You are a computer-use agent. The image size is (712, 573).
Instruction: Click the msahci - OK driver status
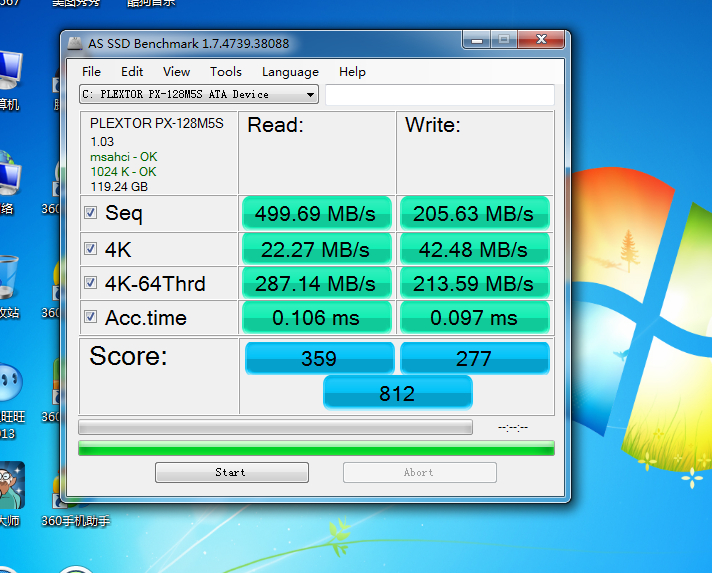click(x=124, y=157)
